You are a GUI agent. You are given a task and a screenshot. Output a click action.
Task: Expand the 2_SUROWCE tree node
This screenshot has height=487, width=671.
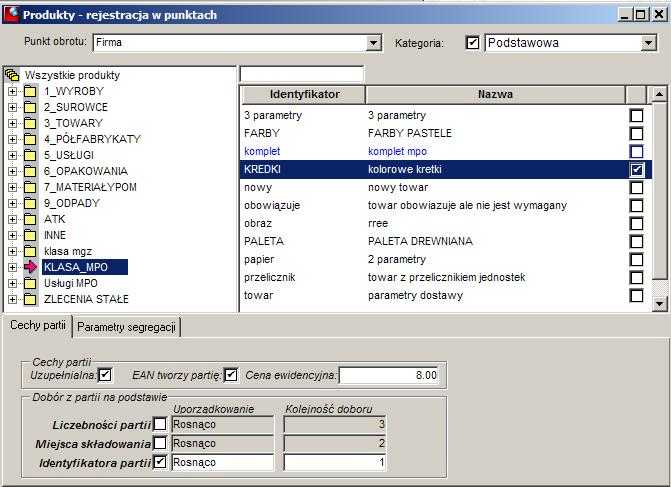click(x=12, y=107)
